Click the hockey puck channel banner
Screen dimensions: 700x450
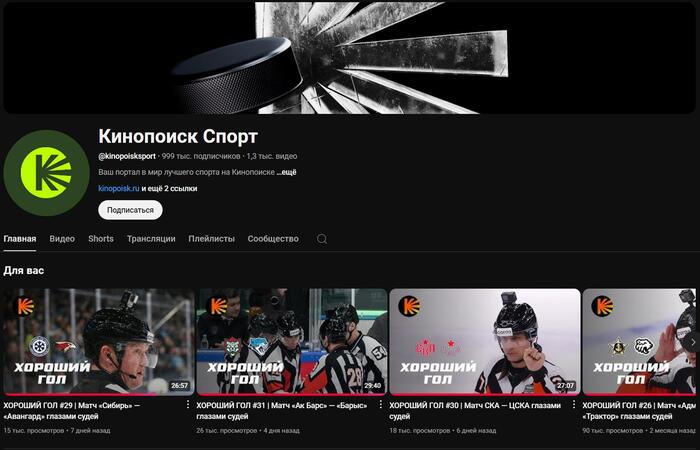pyautogui.click(x=350, y=57)
